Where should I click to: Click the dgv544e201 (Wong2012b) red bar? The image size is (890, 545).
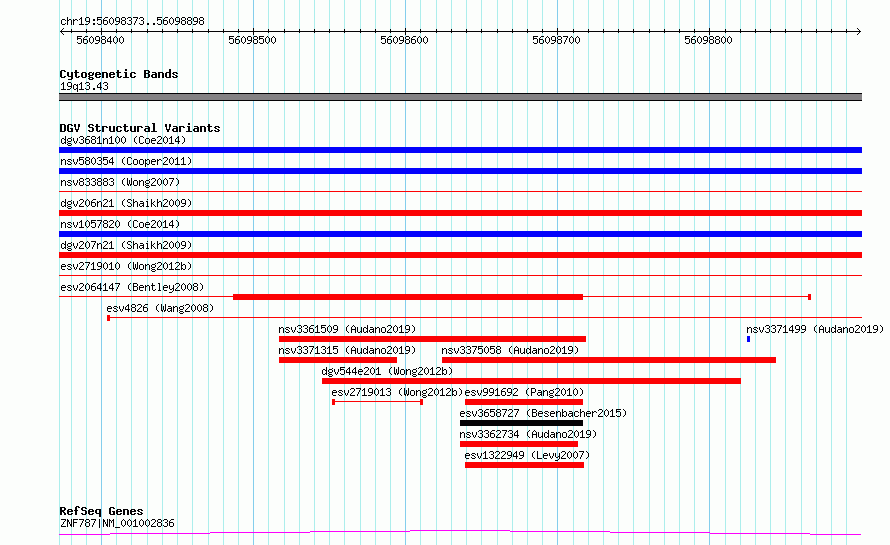(531, 381)
